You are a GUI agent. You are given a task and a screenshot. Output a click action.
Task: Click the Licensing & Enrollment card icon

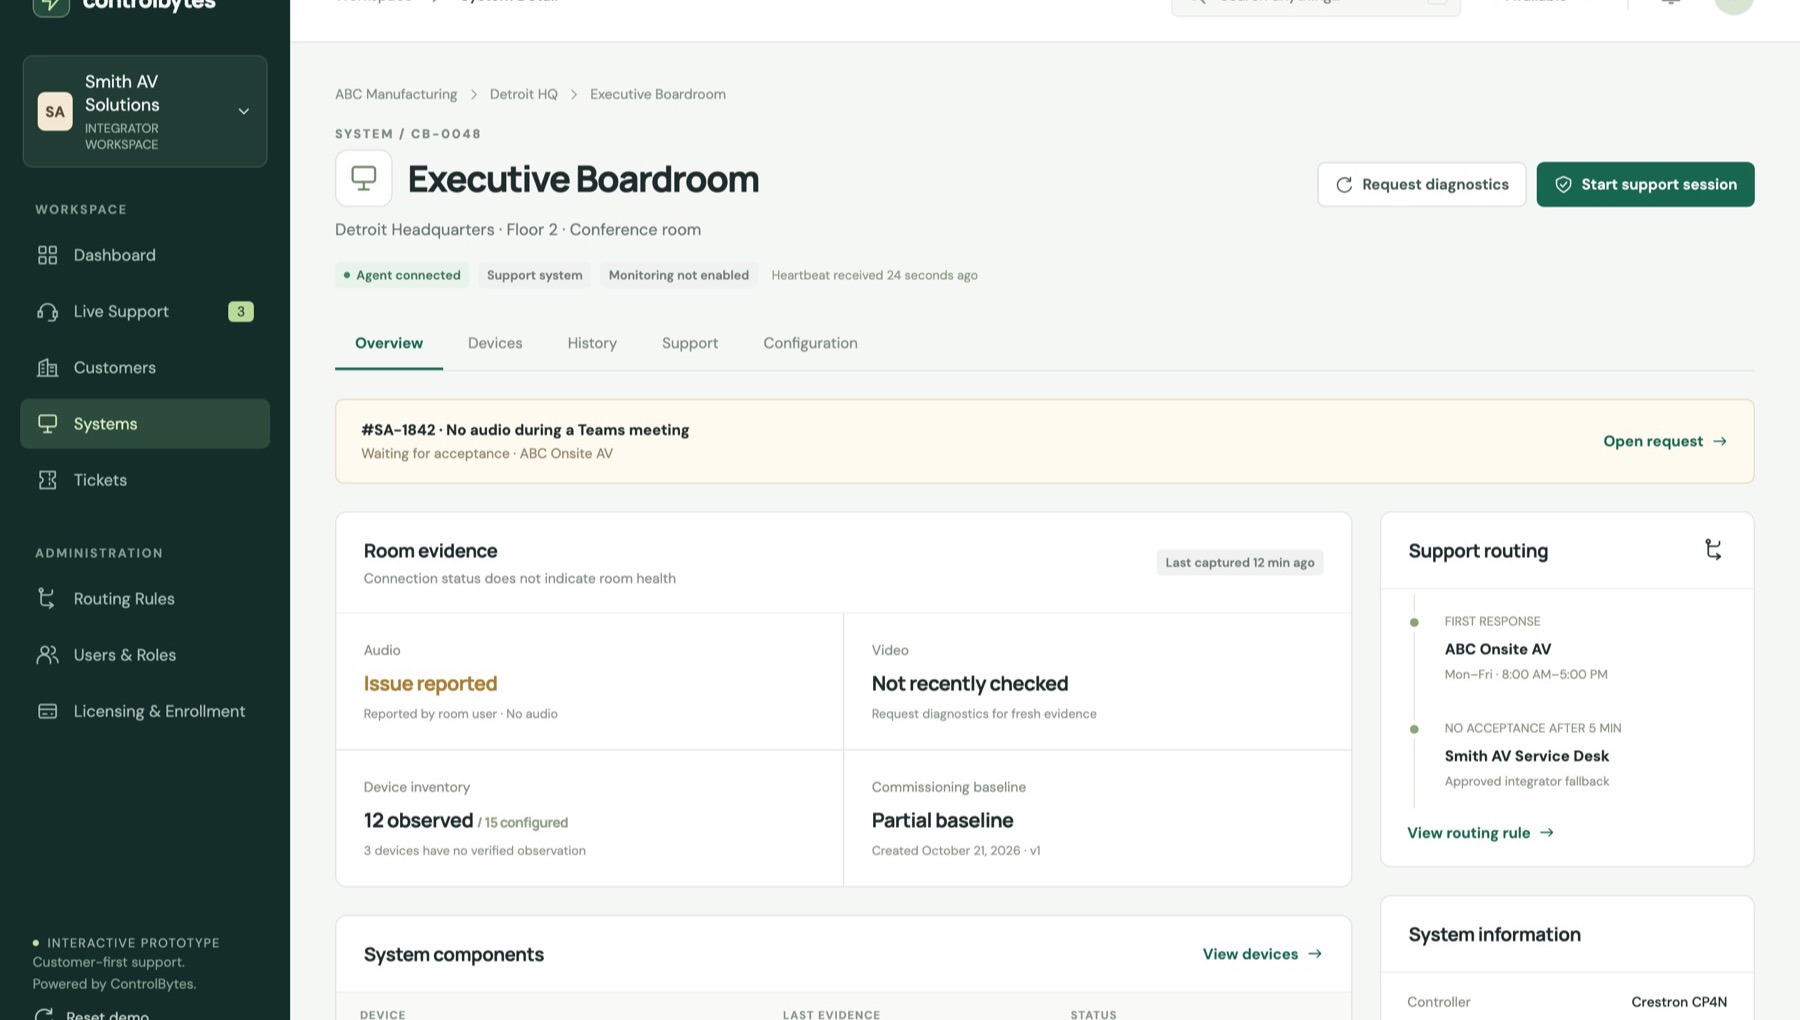47,711
